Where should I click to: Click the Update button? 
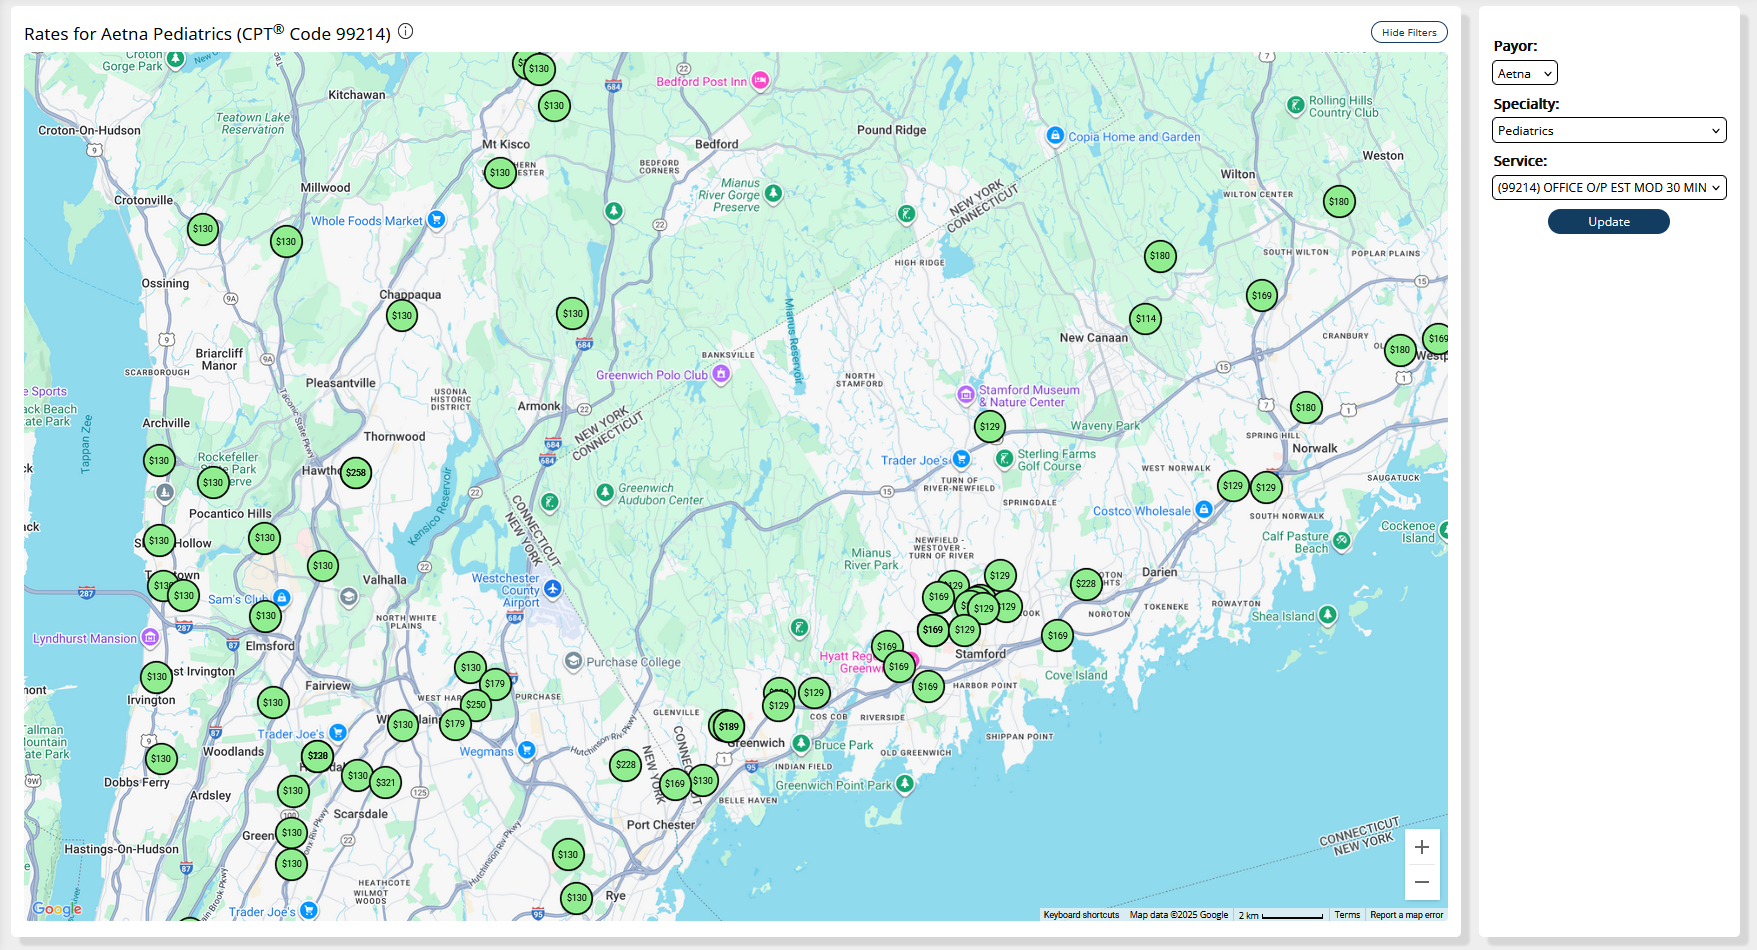tap(1608, 221)
